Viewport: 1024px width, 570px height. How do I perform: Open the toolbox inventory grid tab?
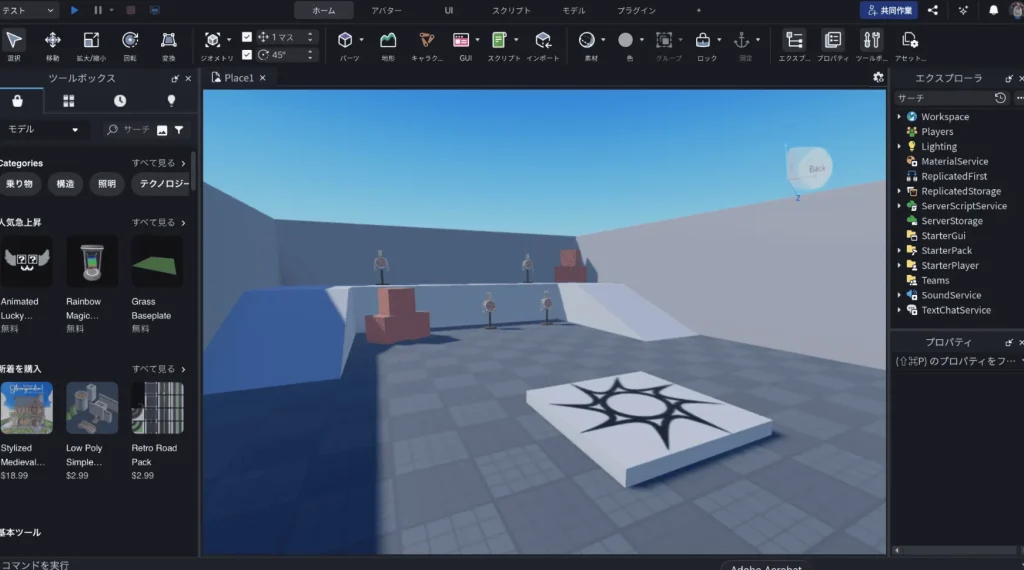point(69,101)
